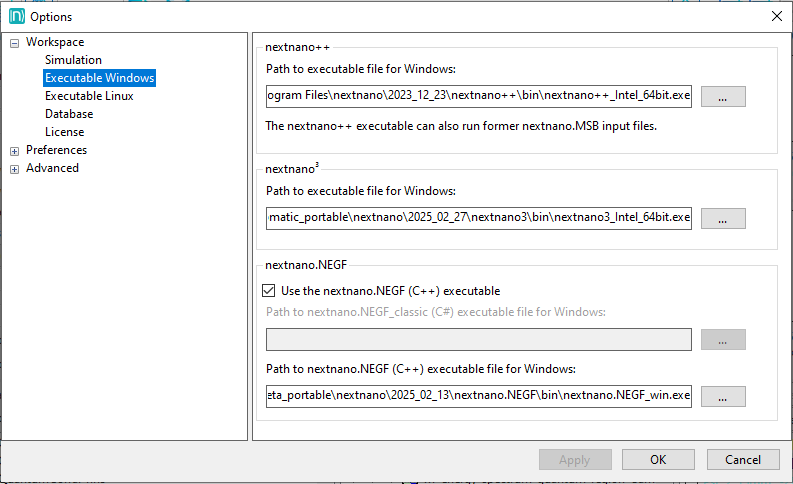Click the nextnano++ executable path field
Viewport: 793px width, 484px height.
point(478,96)
